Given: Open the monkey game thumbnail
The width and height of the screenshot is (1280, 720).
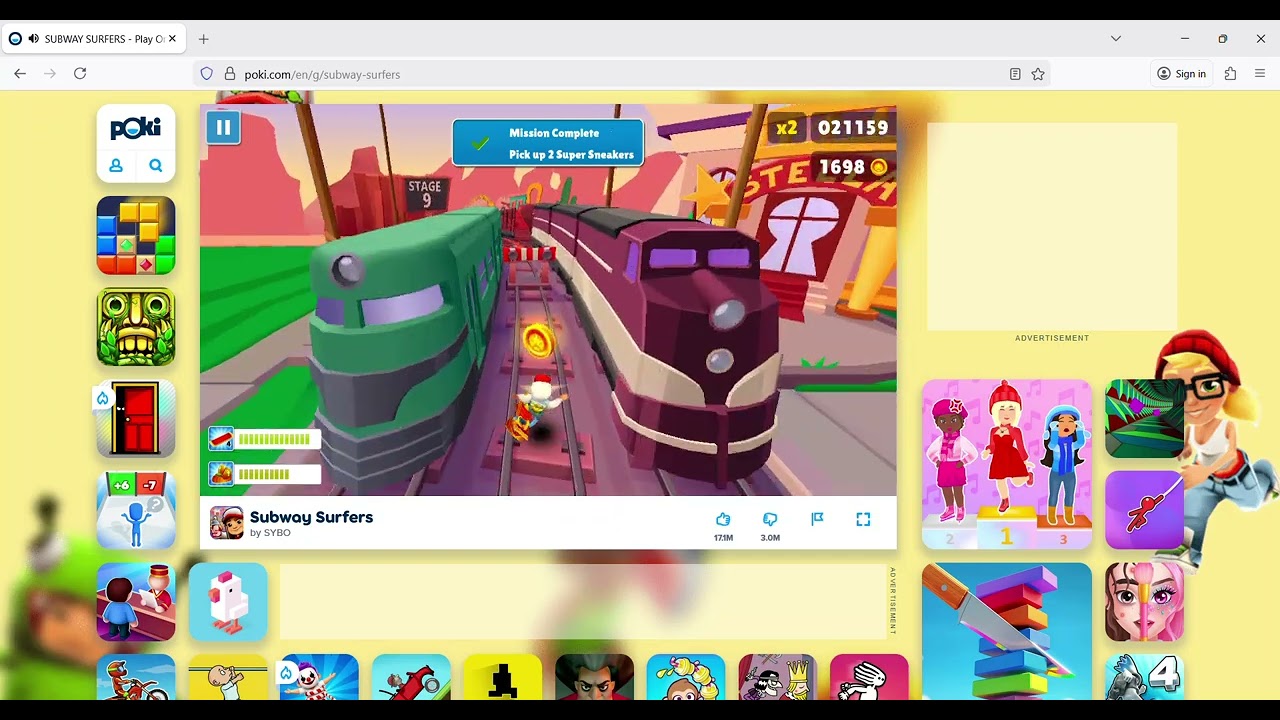Looking at the screenshot, I should 686,677.
